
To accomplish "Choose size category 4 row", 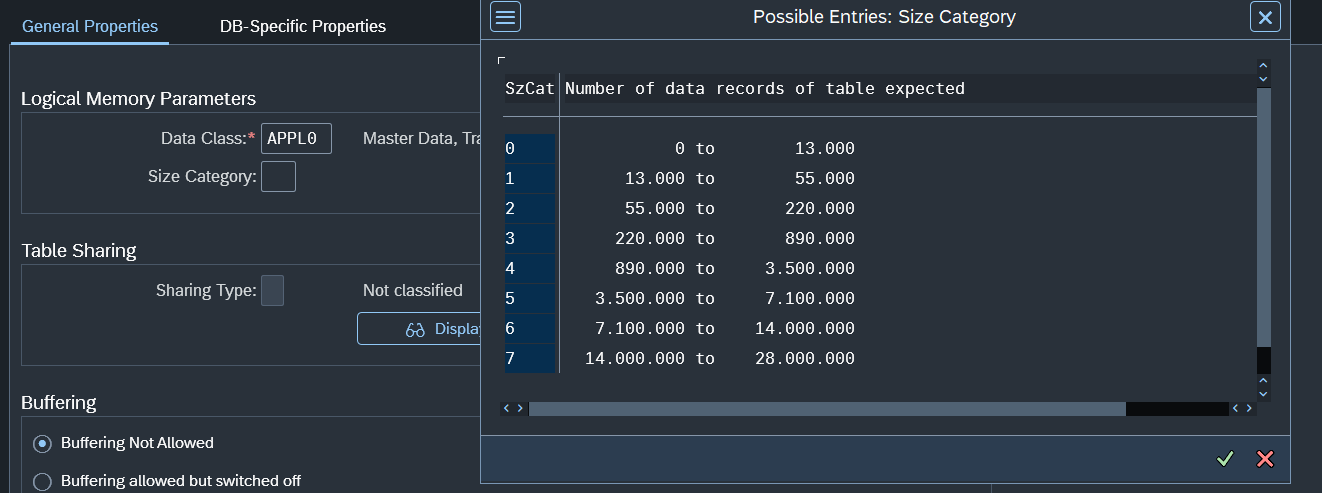I will click(x=529, y=269).
